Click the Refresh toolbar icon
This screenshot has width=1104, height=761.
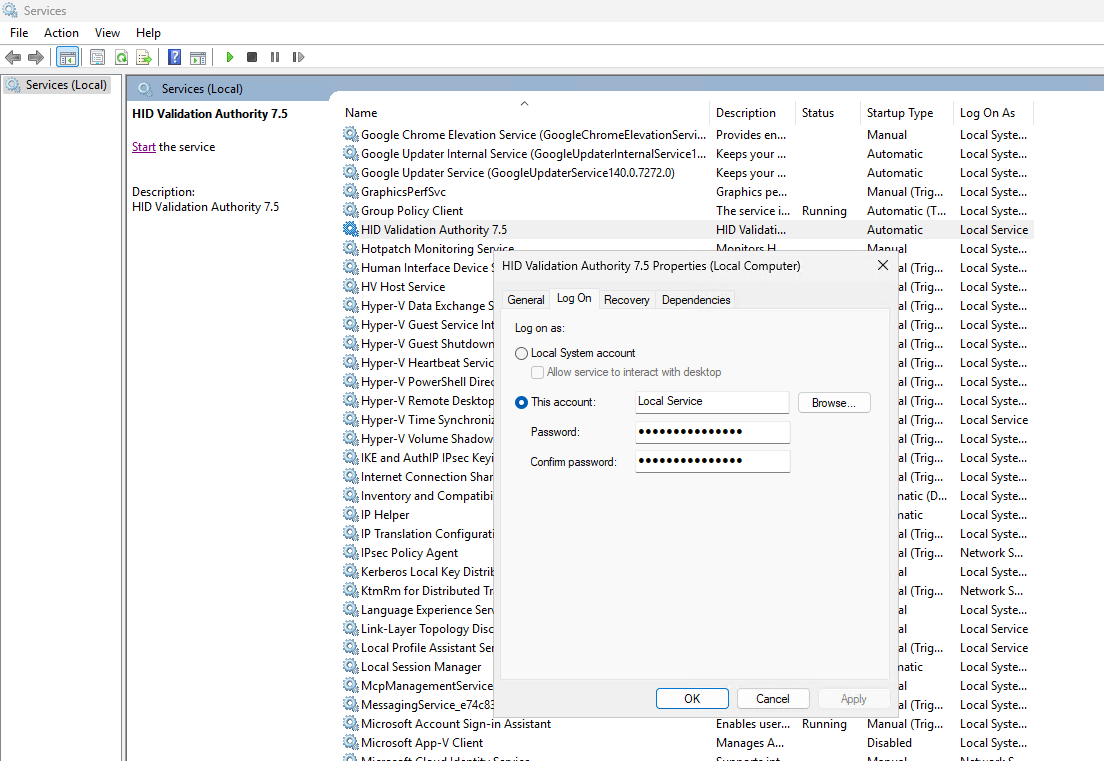(x=121, y=58)
